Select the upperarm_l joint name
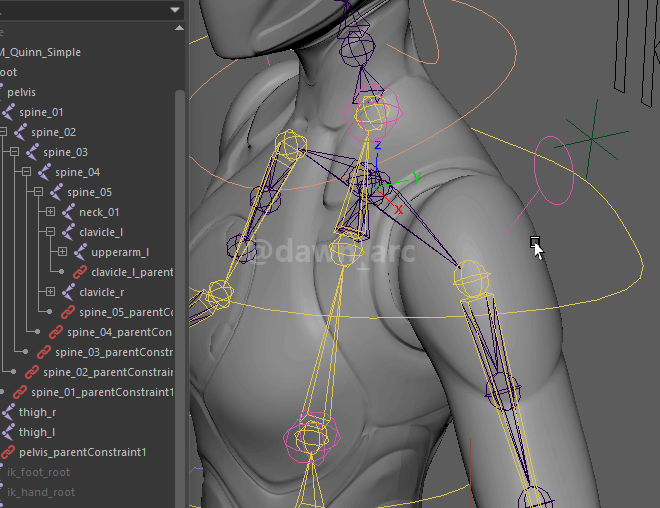The height and width of the screenshot is (508, 660). point(120,253)
